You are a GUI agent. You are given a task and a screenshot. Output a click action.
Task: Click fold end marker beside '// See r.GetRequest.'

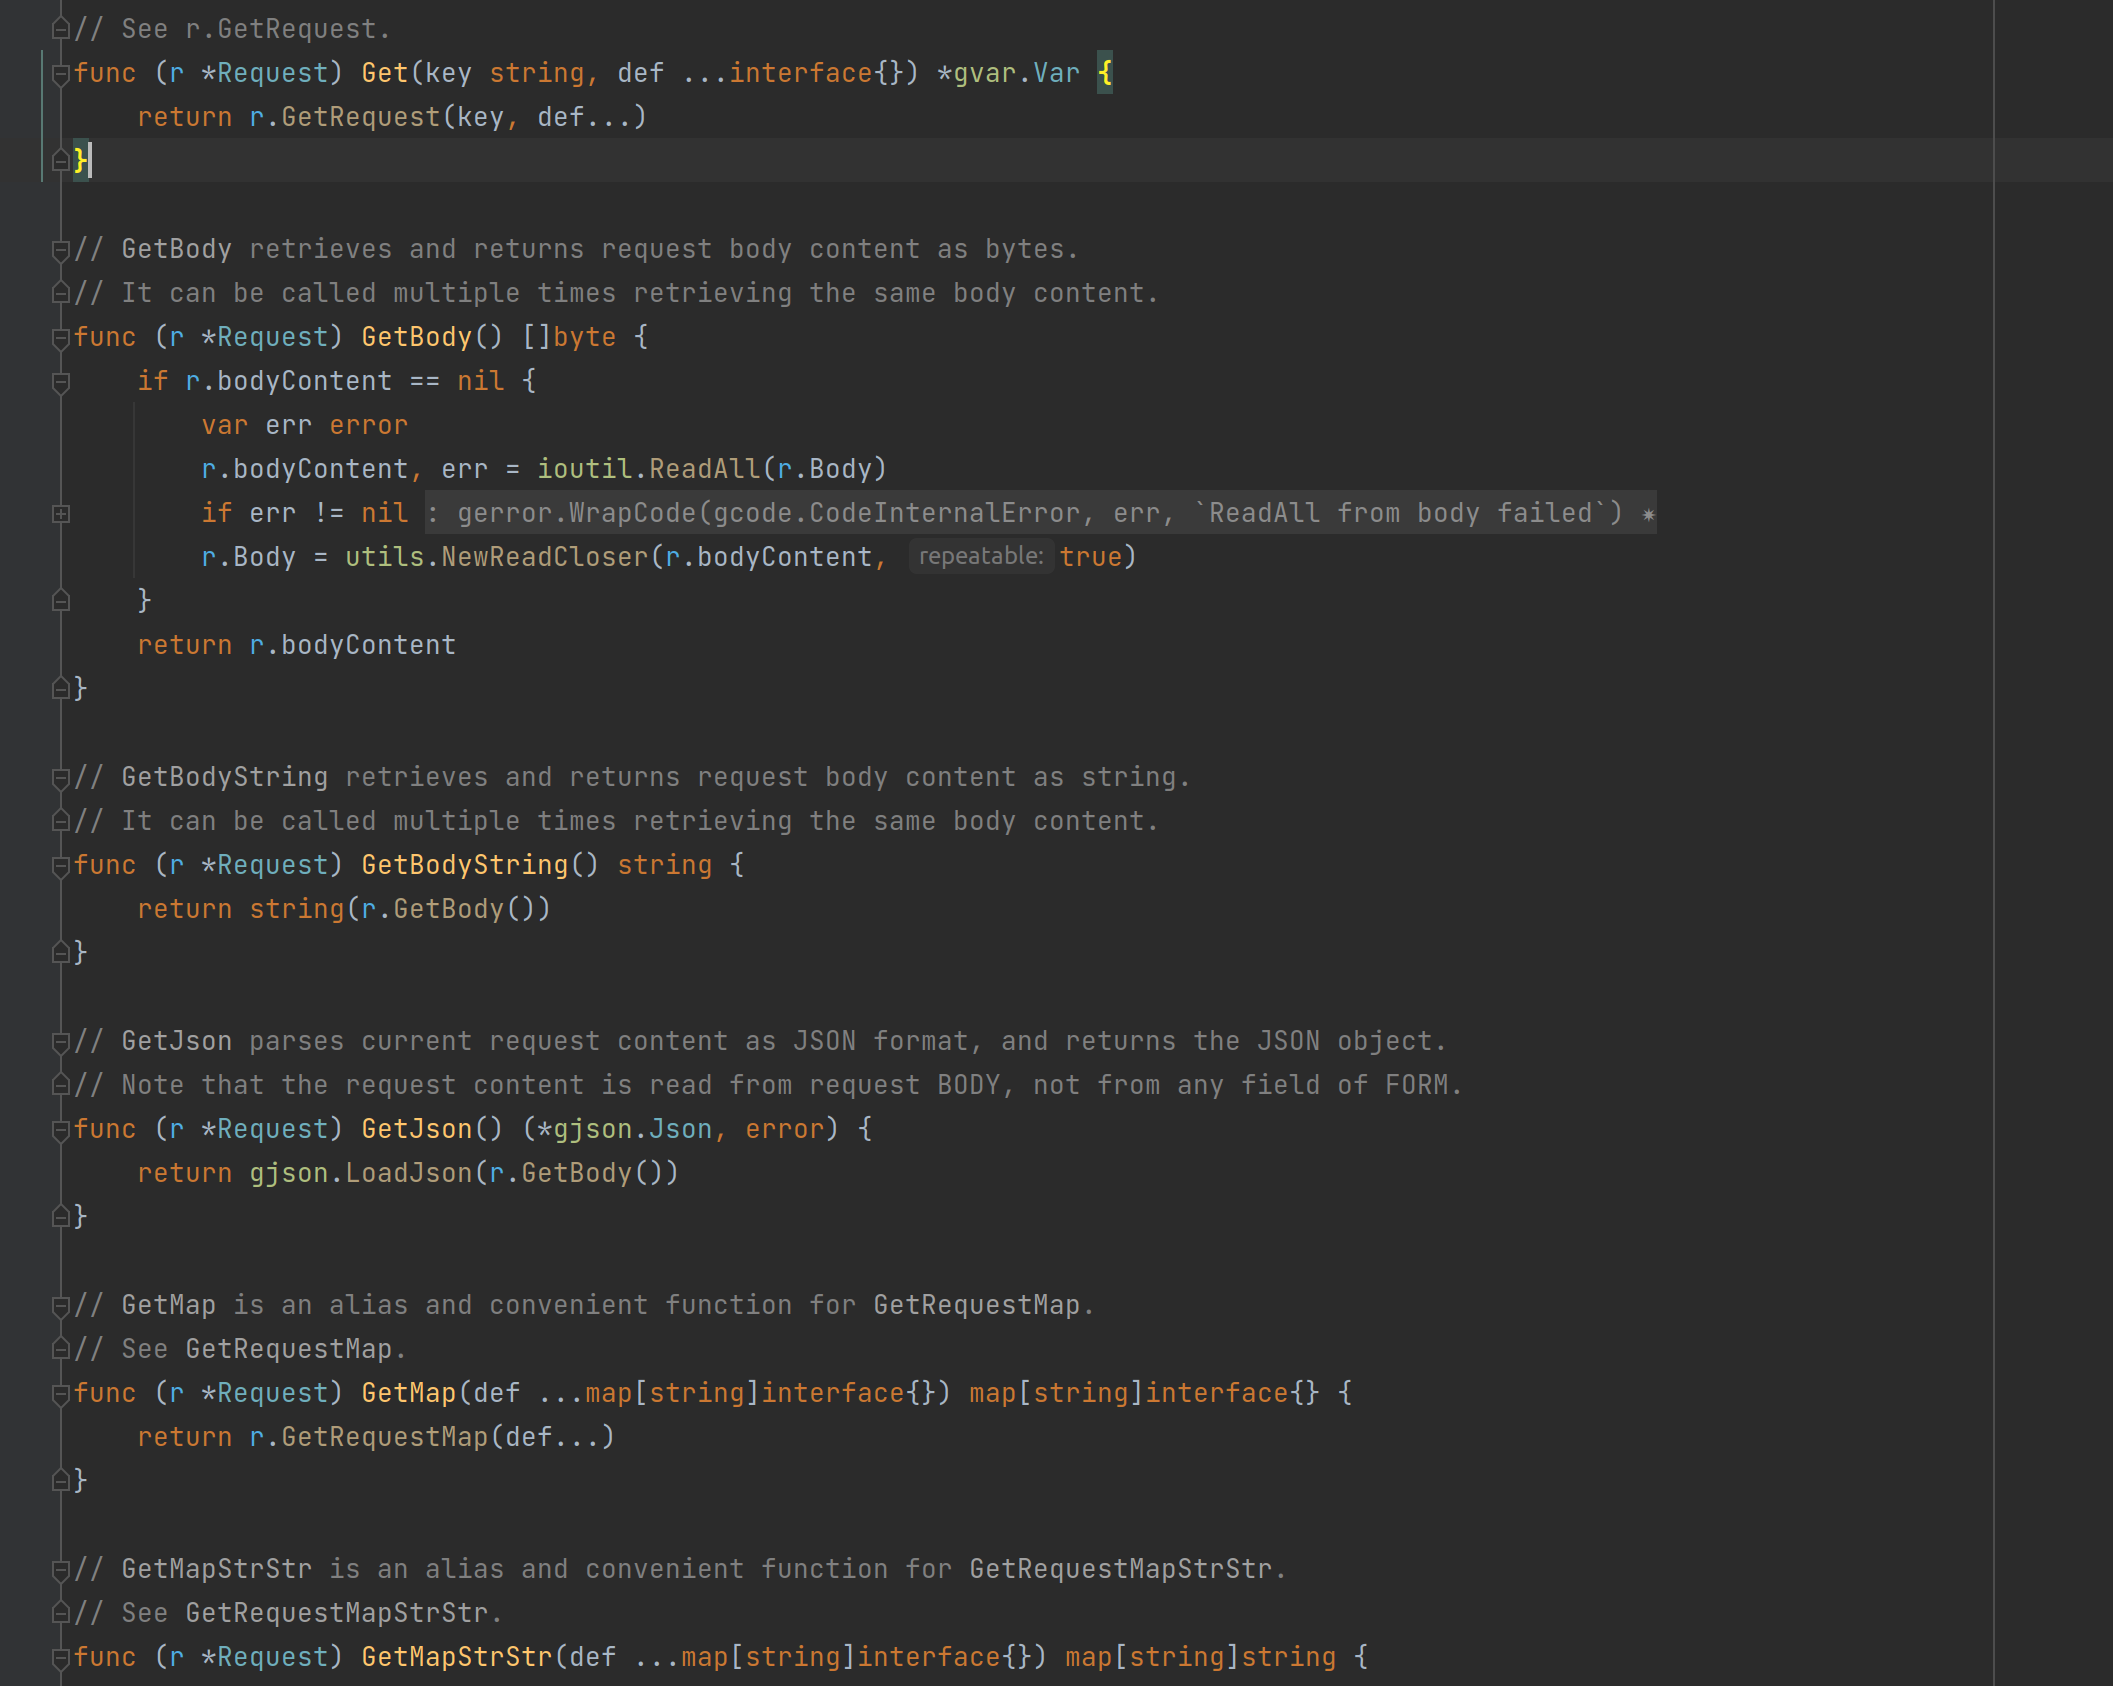[60, 30]
